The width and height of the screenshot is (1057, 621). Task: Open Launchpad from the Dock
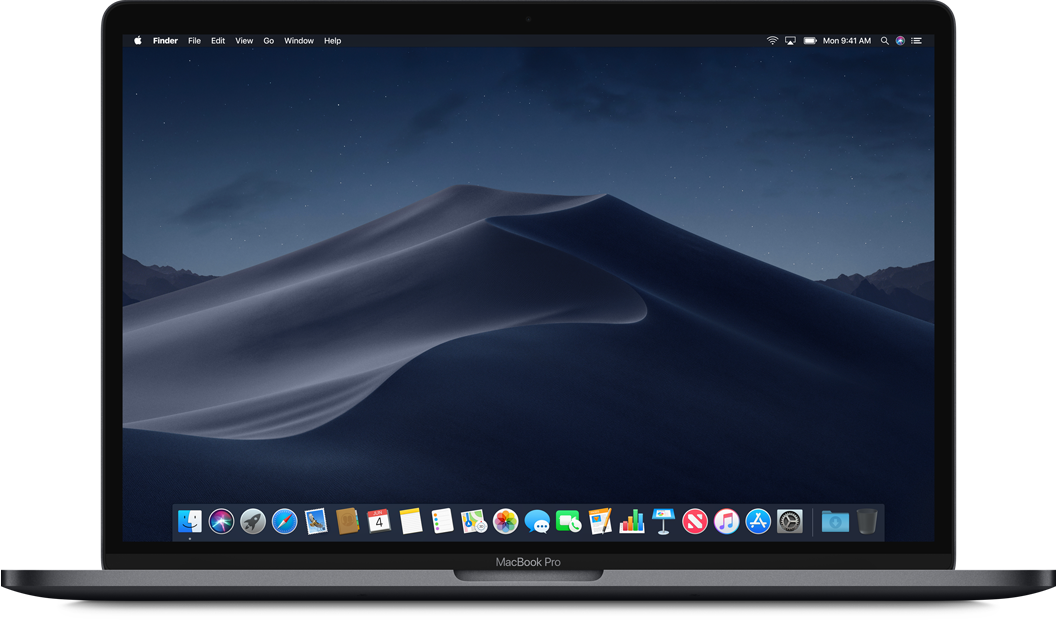click(253, 521)
